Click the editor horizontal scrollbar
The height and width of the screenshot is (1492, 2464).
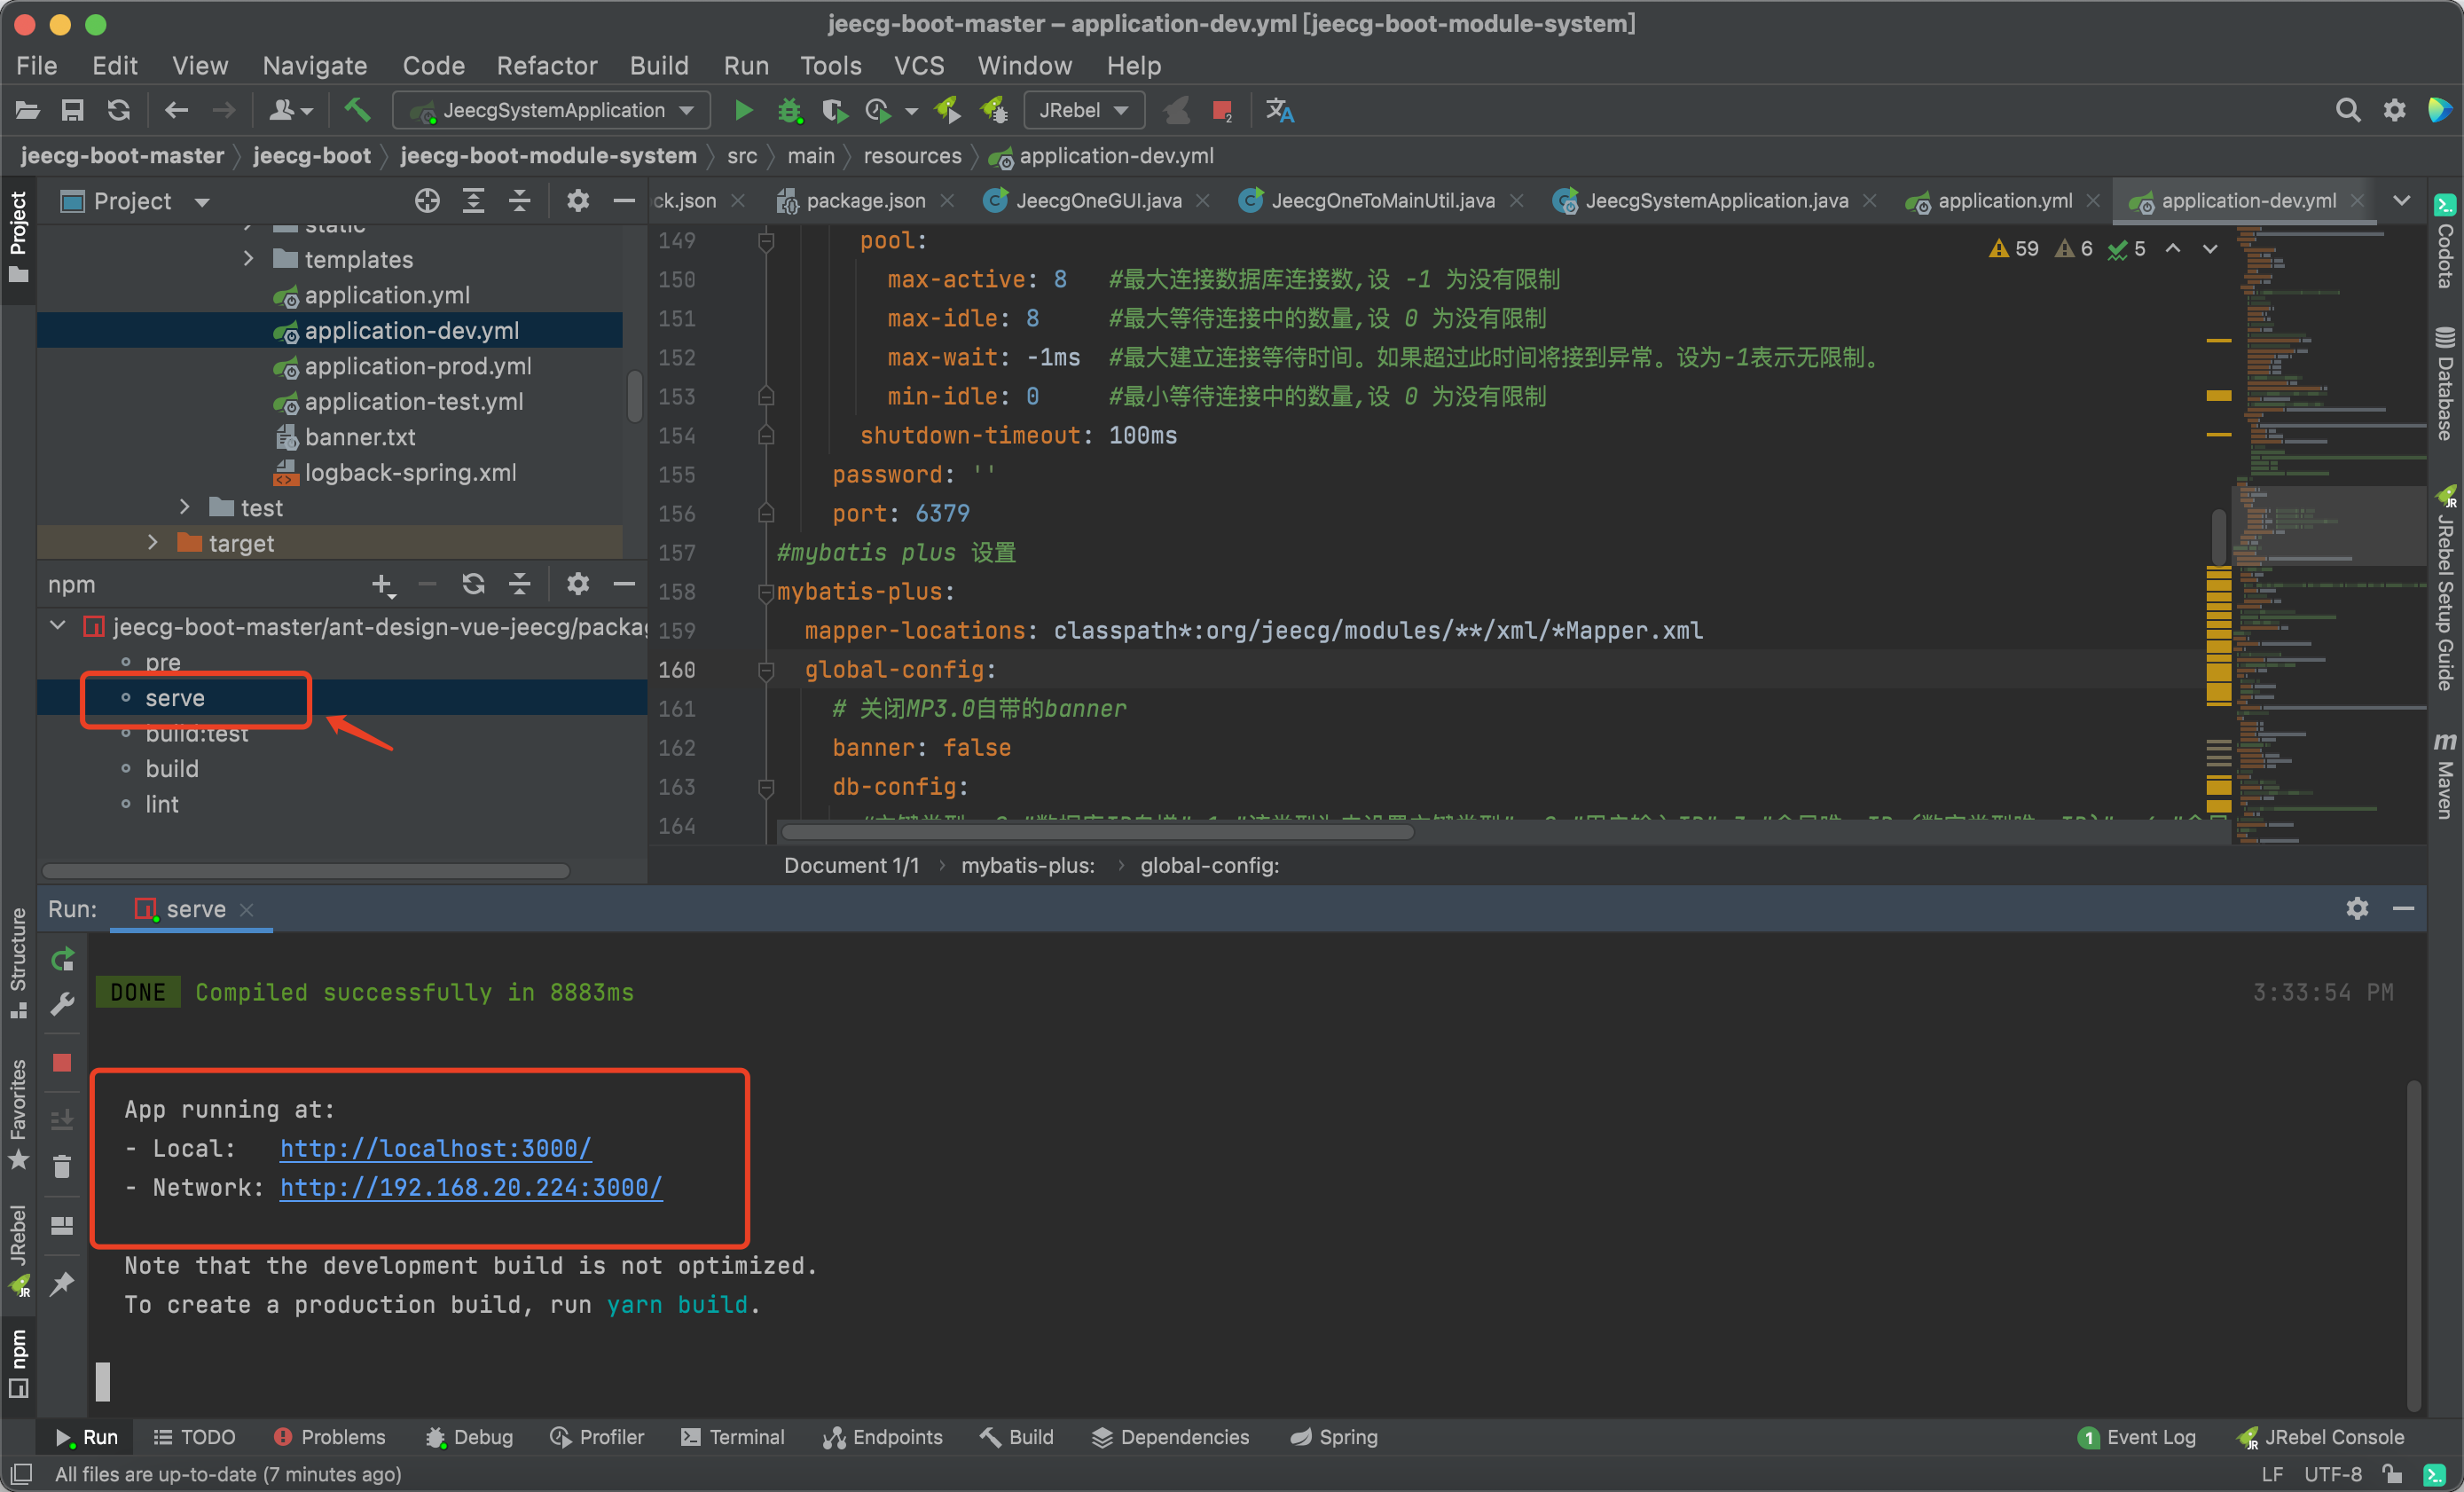[x=1097, y=832]
